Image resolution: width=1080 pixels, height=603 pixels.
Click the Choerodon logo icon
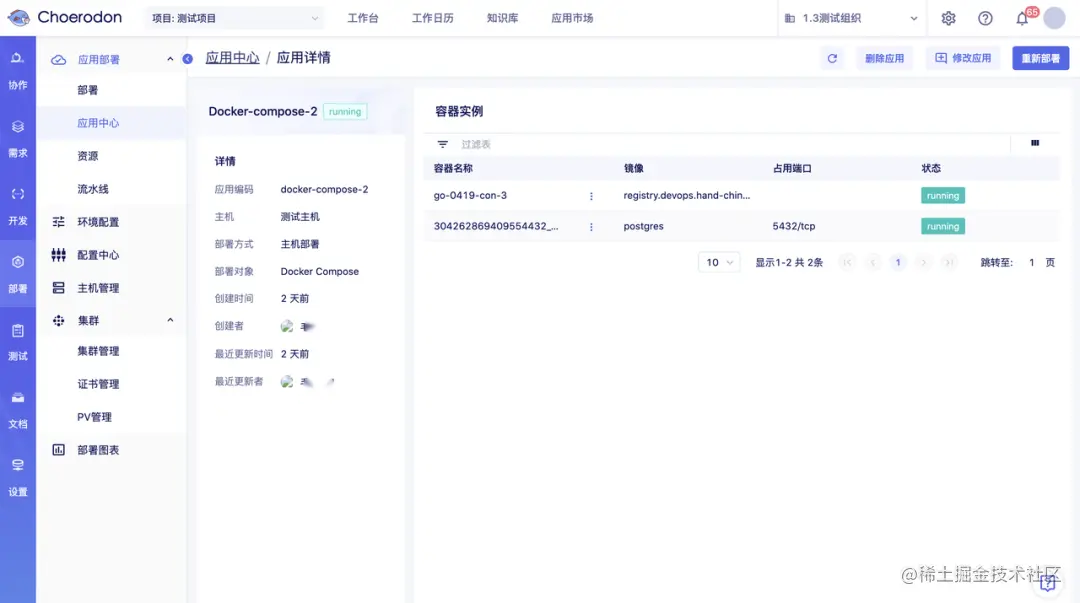[19, 18]
